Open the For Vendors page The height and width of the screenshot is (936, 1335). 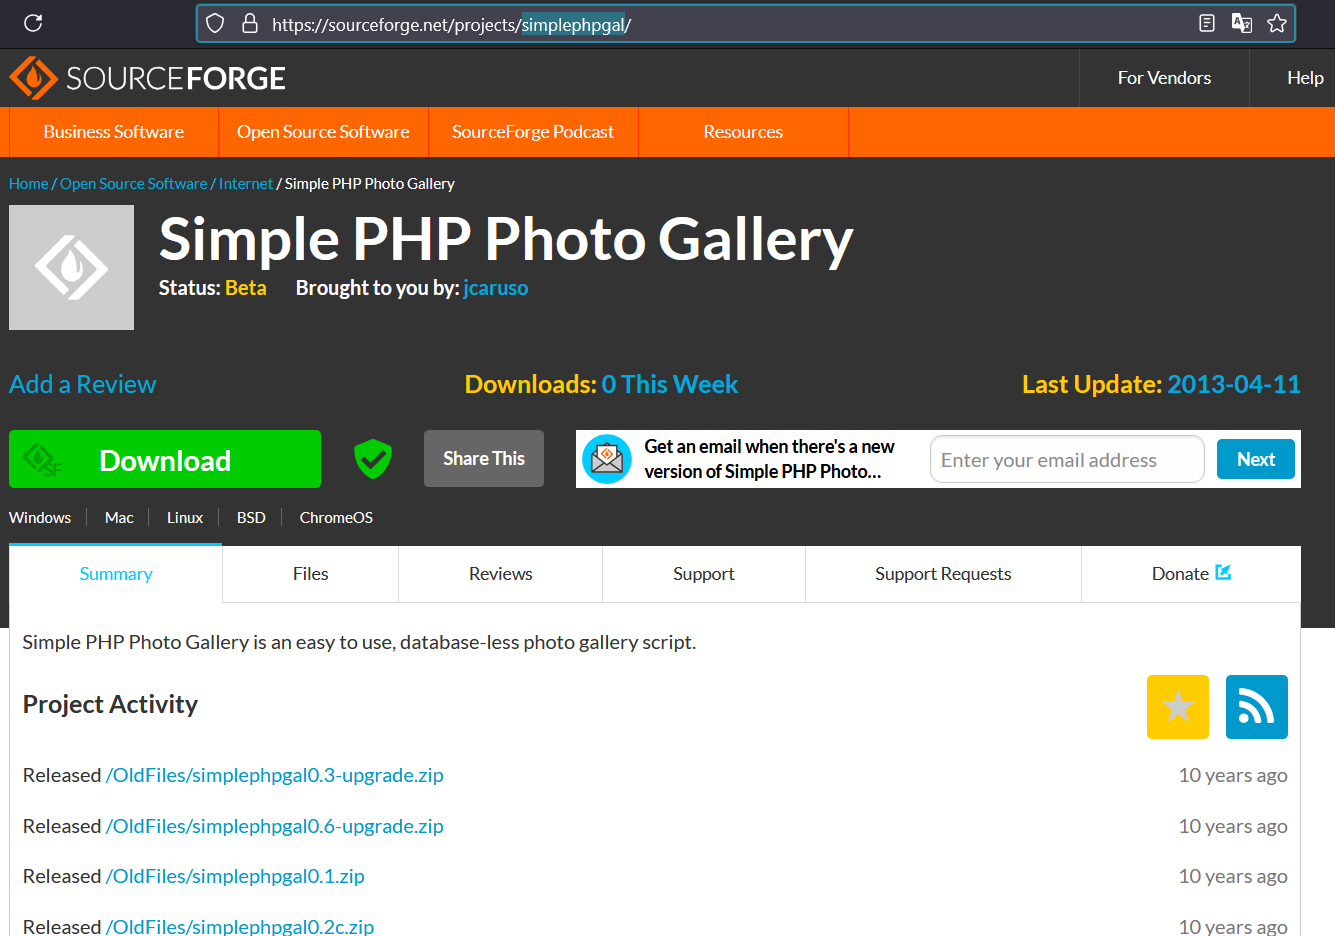pos(1164,78)
